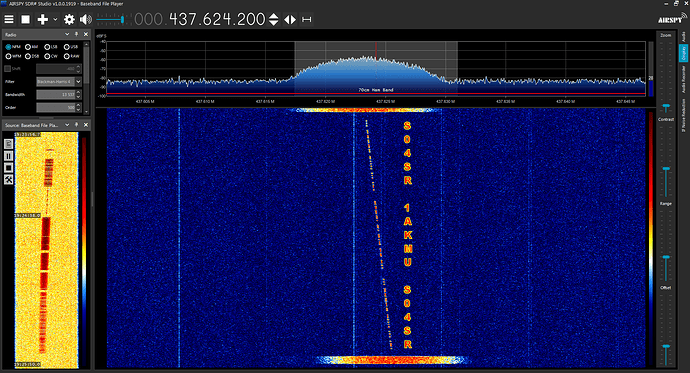Screen dimensions: 690x373
Task: Click the plus add-panel icon
Action: point(43,19)
